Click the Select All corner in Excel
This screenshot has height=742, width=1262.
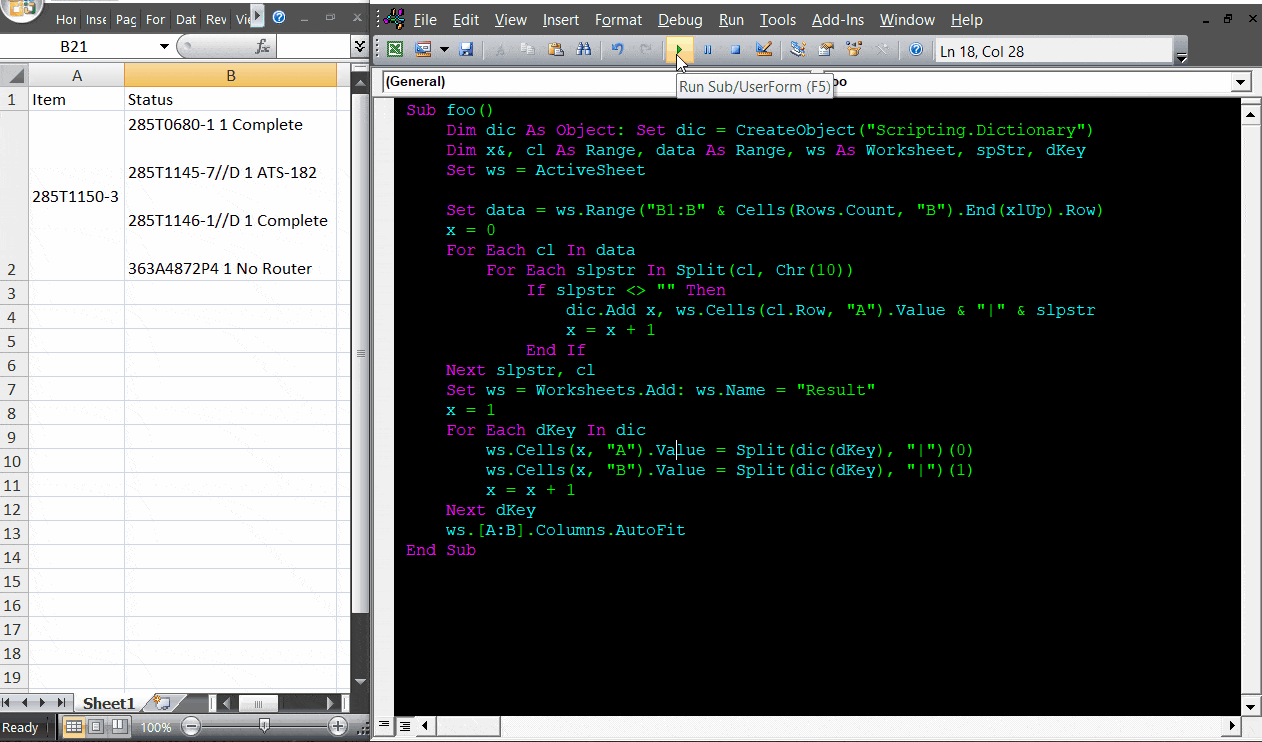point(14,76)
